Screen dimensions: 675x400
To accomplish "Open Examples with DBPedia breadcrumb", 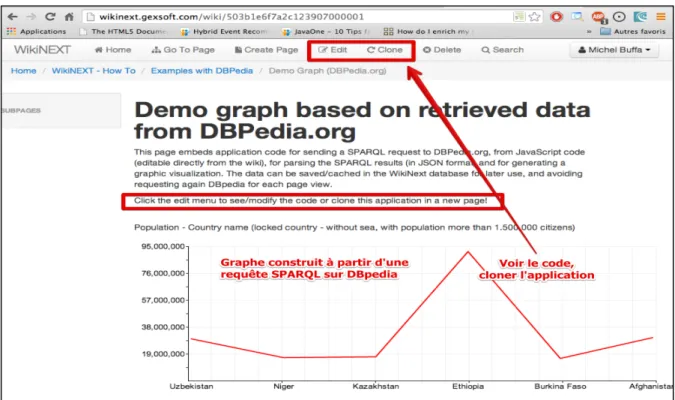I will point(202,71).
